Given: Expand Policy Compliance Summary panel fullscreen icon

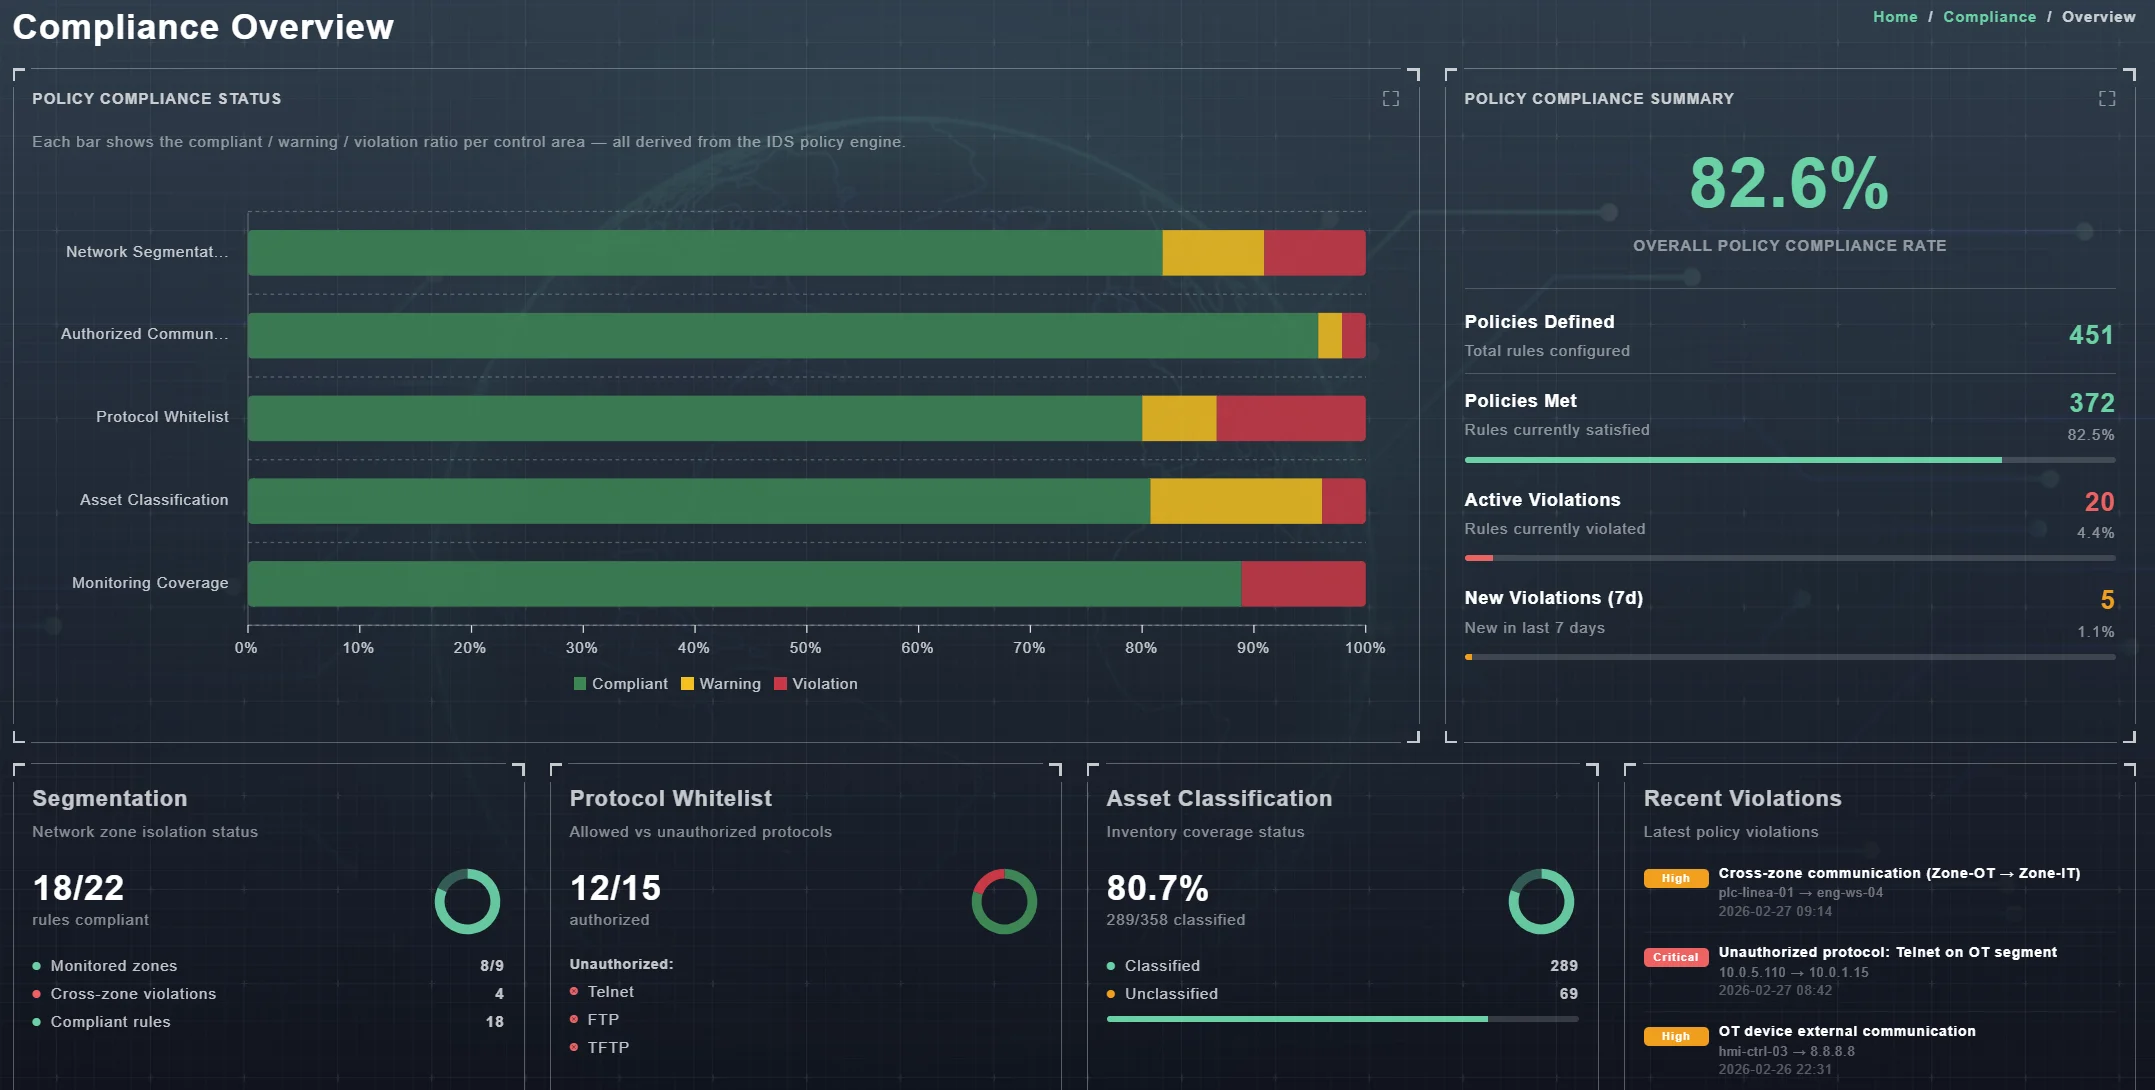Looking at the screenshot, I should pyautogui.click(x=2106, y=98).
